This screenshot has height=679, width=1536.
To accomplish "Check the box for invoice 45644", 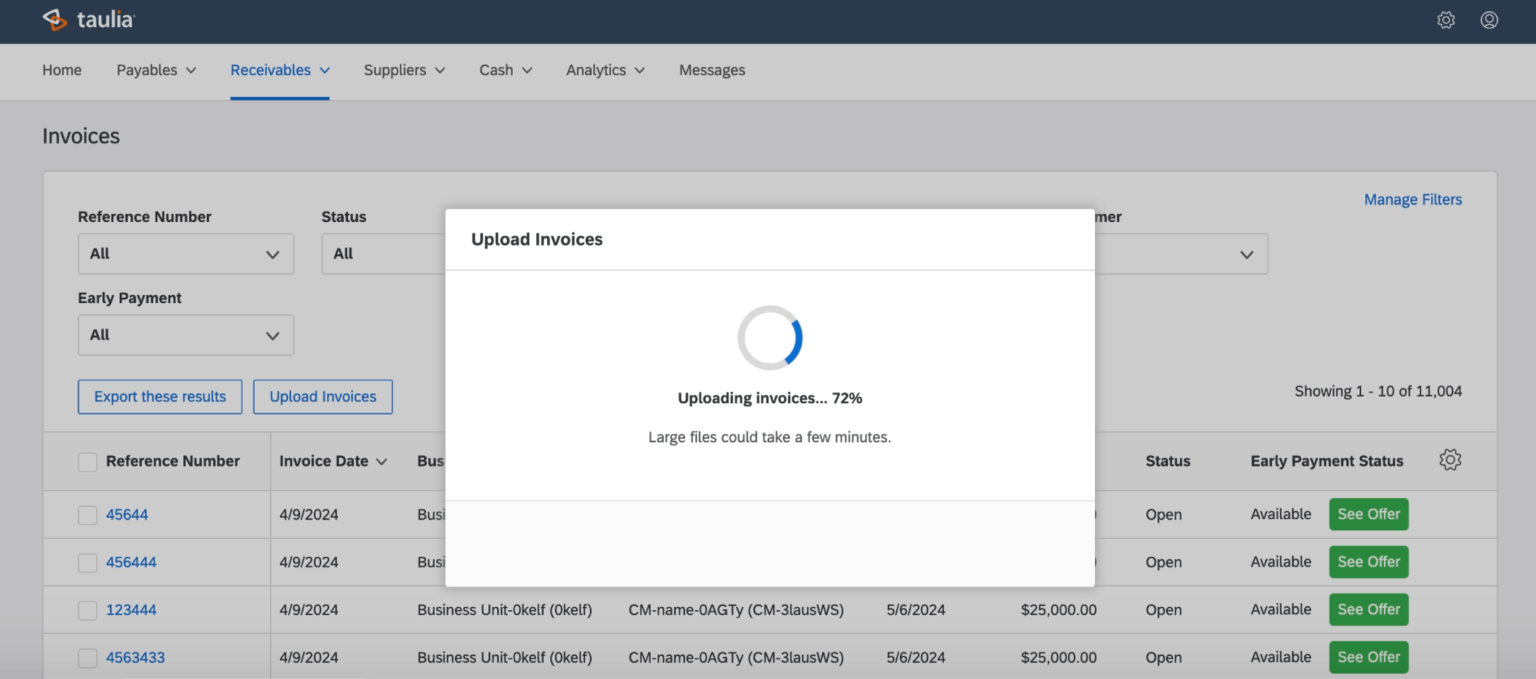I will click(x=88, y=515).
